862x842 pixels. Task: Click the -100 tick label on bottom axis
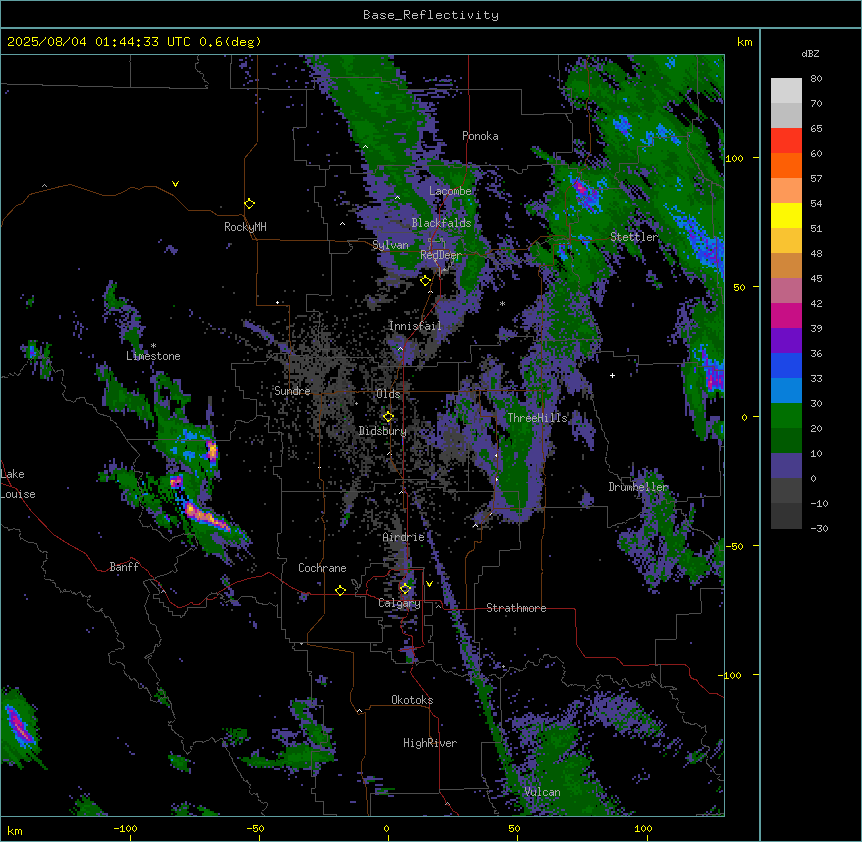click(125, 828)
